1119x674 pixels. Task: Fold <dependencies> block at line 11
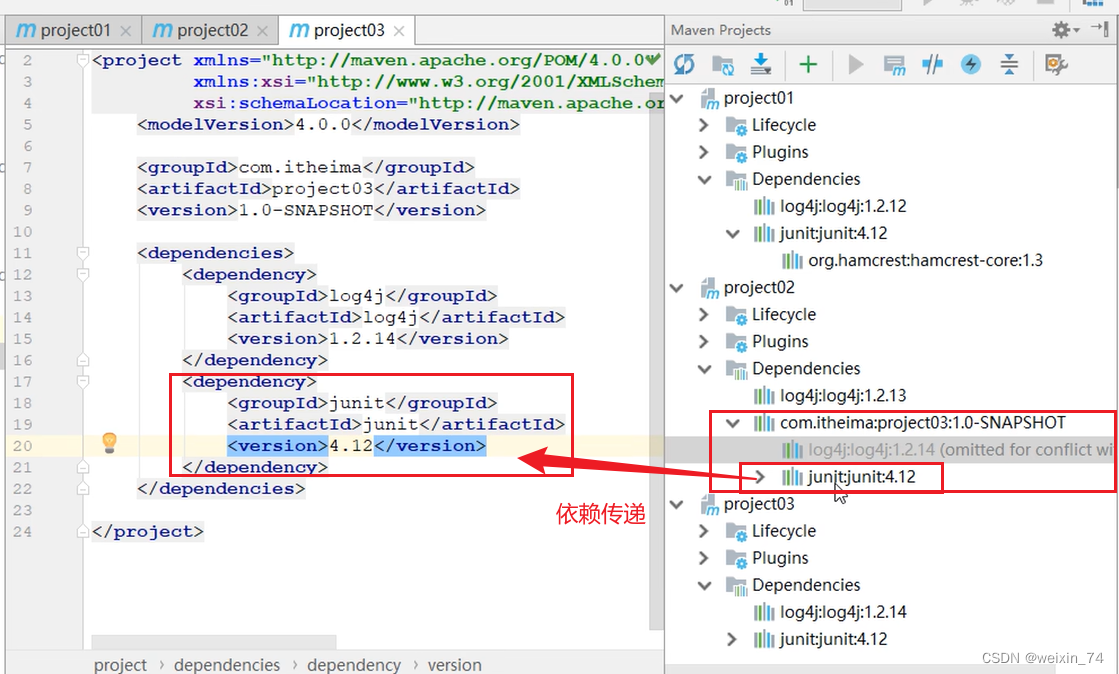point(83,253)
